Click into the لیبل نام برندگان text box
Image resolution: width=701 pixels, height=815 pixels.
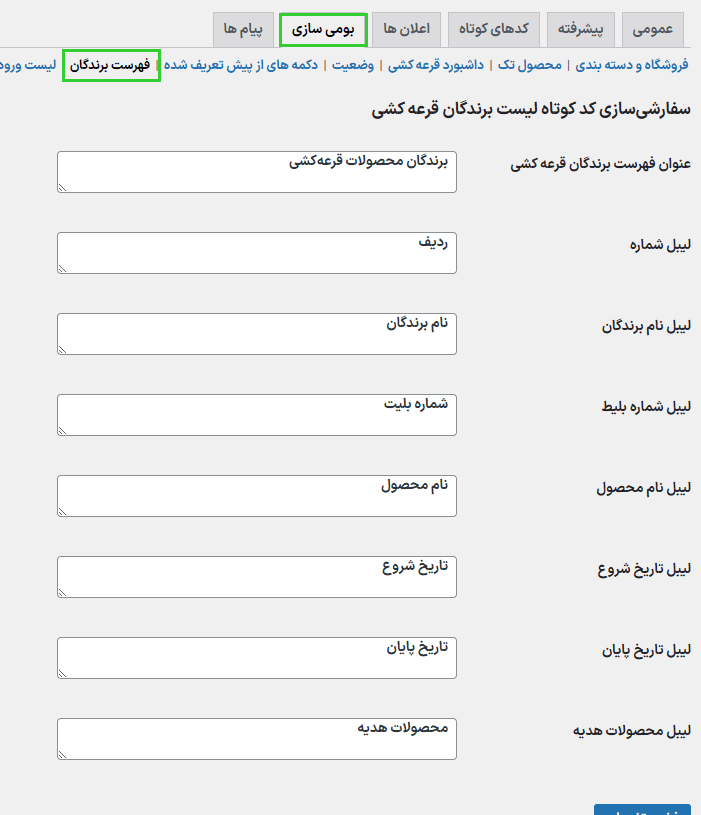pos(257,334)
